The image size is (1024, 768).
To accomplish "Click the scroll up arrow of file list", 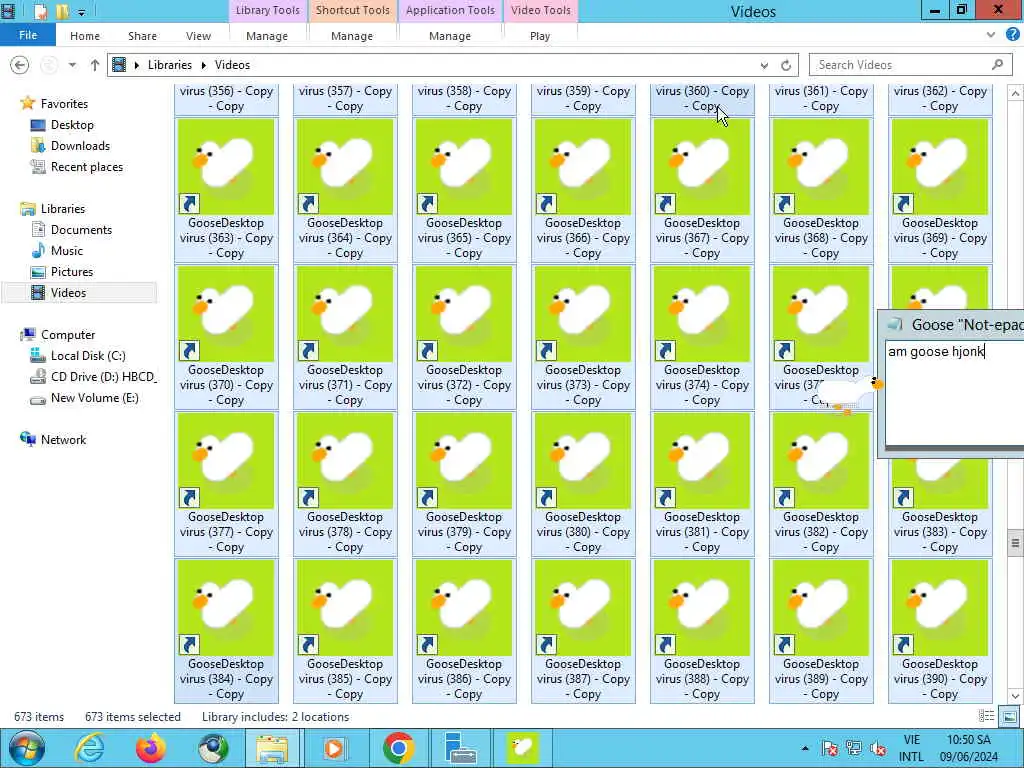I will tap(1015, 93).
